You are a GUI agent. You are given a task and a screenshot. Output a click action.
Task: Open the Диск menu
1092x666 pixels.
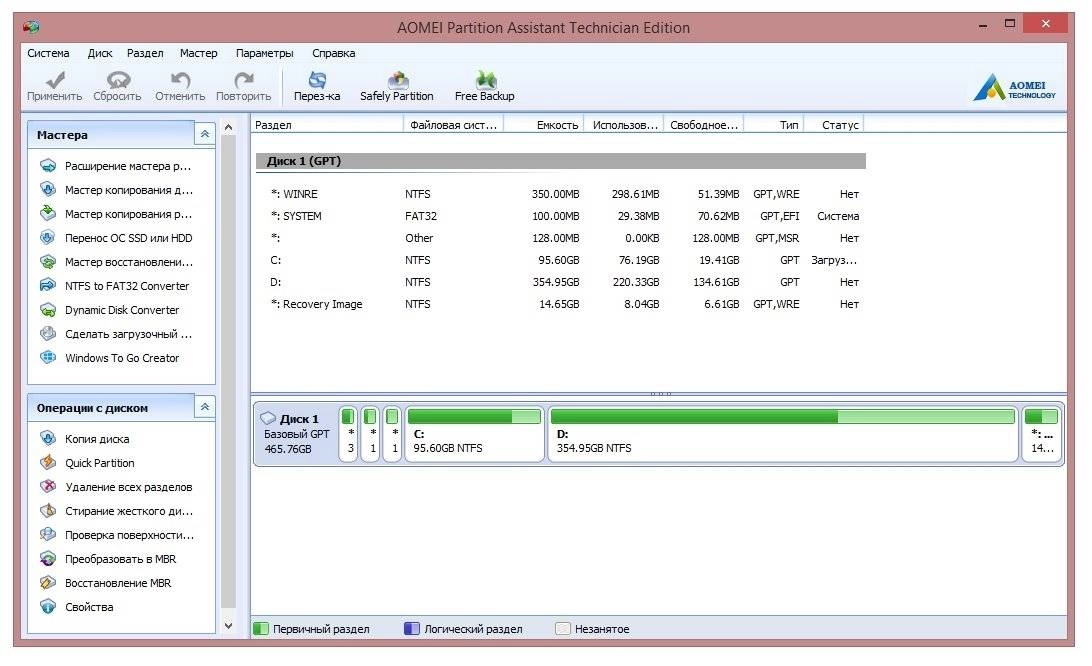pyautogui.click(x=100, y=53)
